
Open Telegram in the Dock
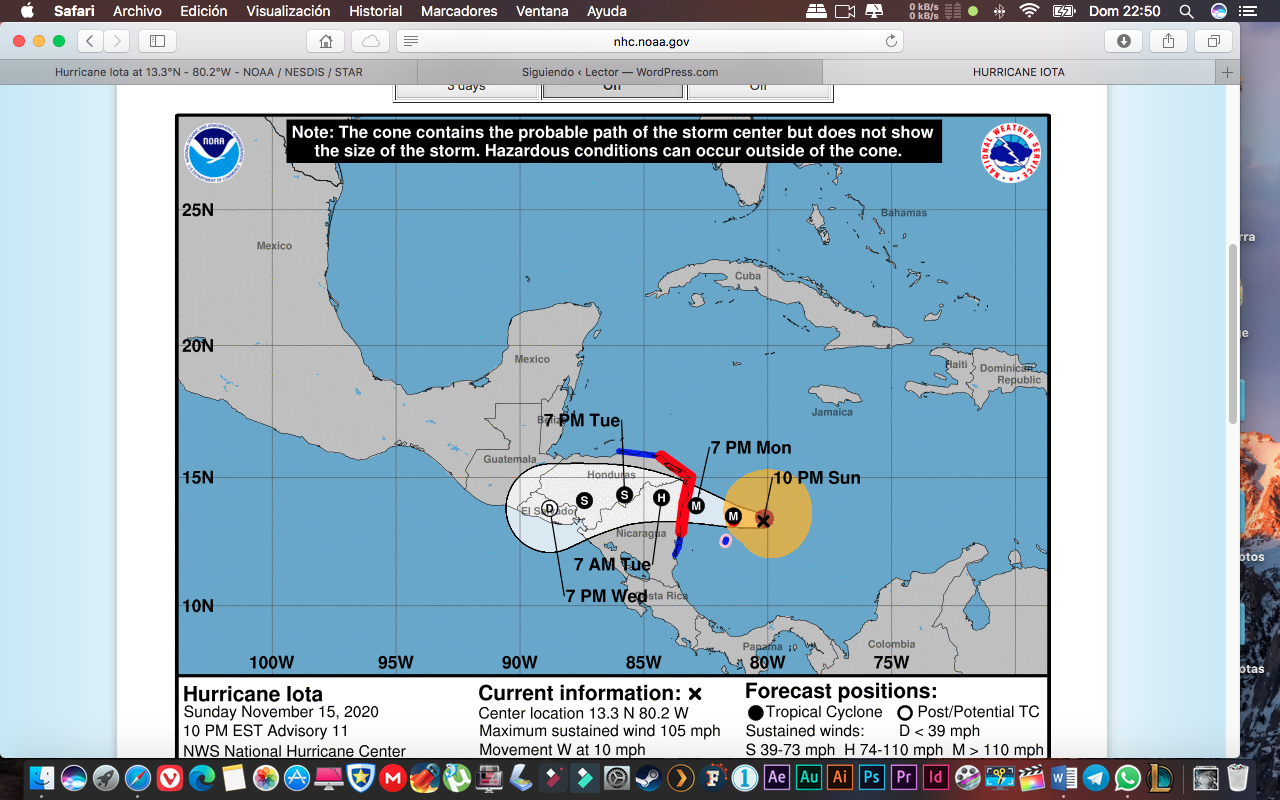[x=1096, y=778]
